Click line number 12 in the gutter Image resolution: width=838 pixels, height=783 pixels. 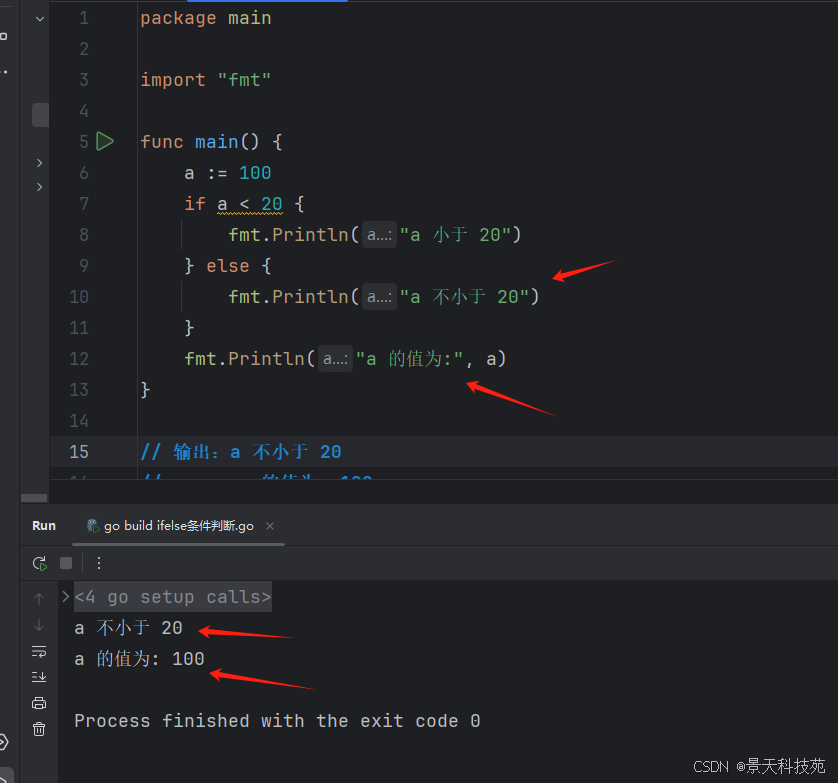pos(79,359)
